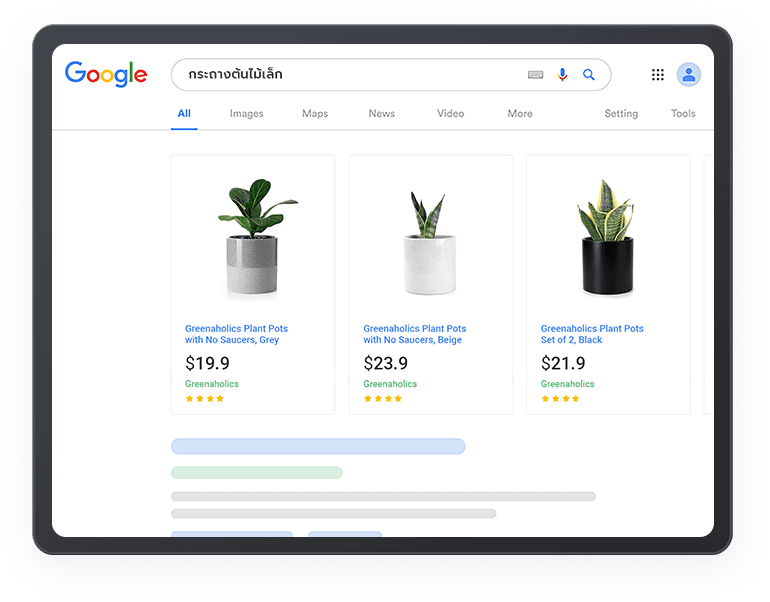770x602 pixels.
Task: Click the grey plant pot product image
Action: point(252,239)
